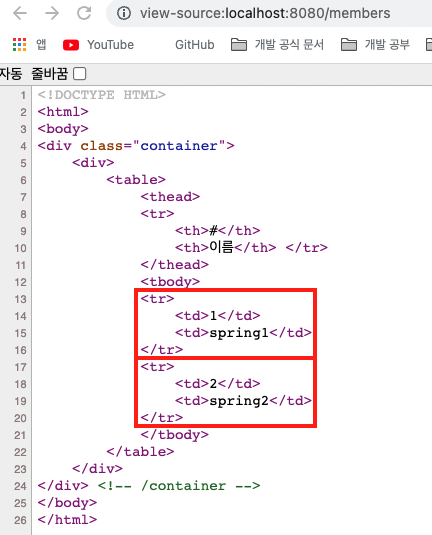Select the <tbody> tag on line 12

tap(170, 282)
